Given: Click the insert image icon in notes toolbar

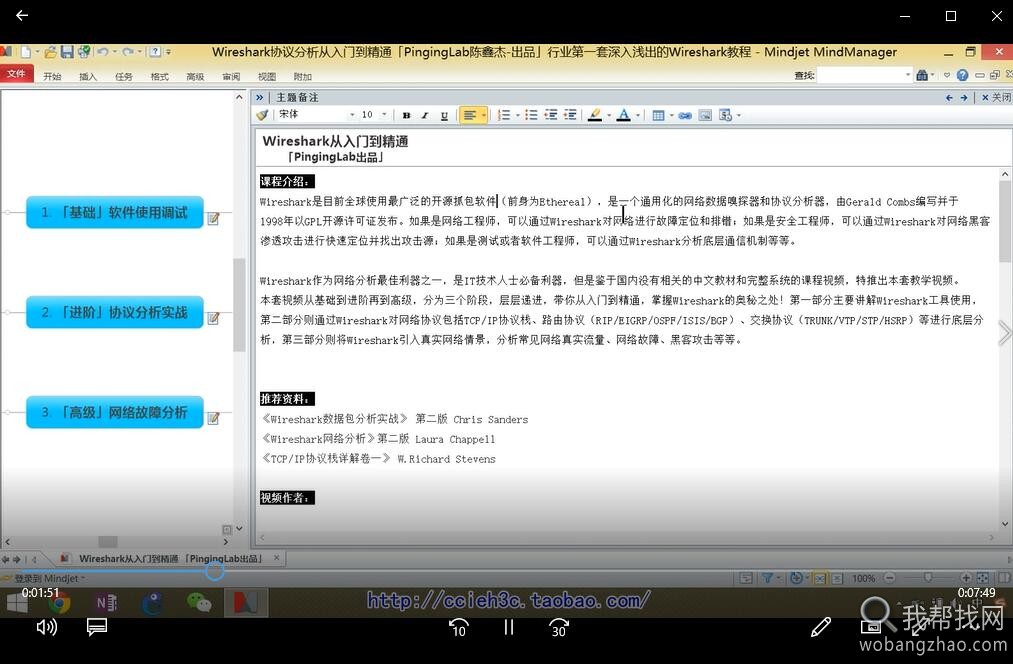Looking at the screenshot, I should point(705,116).
